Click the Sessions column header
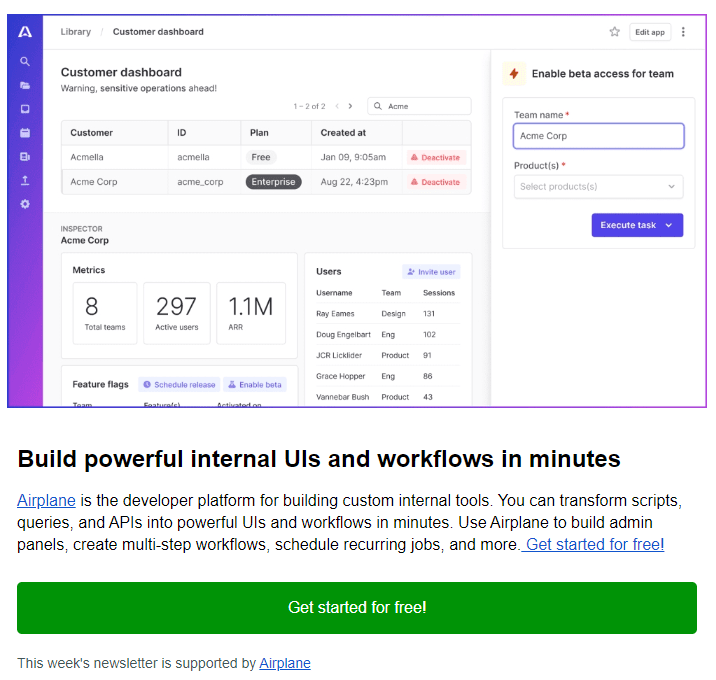This screenshot has height=680, width=716. [439, 293]
